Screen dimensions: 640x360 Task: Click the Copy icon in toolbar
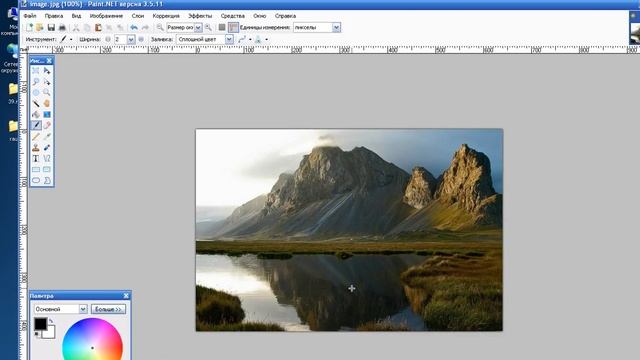point(87,27)
